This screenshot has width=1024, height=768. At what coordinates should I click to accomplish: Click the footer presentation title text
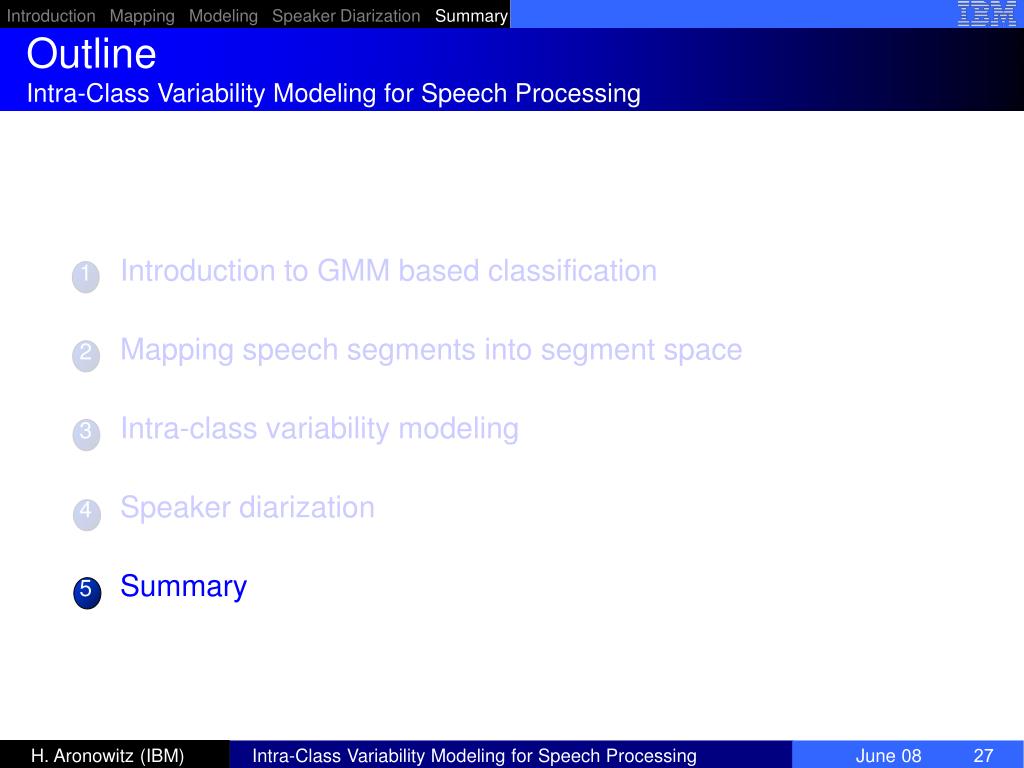(x=474, y=756)
